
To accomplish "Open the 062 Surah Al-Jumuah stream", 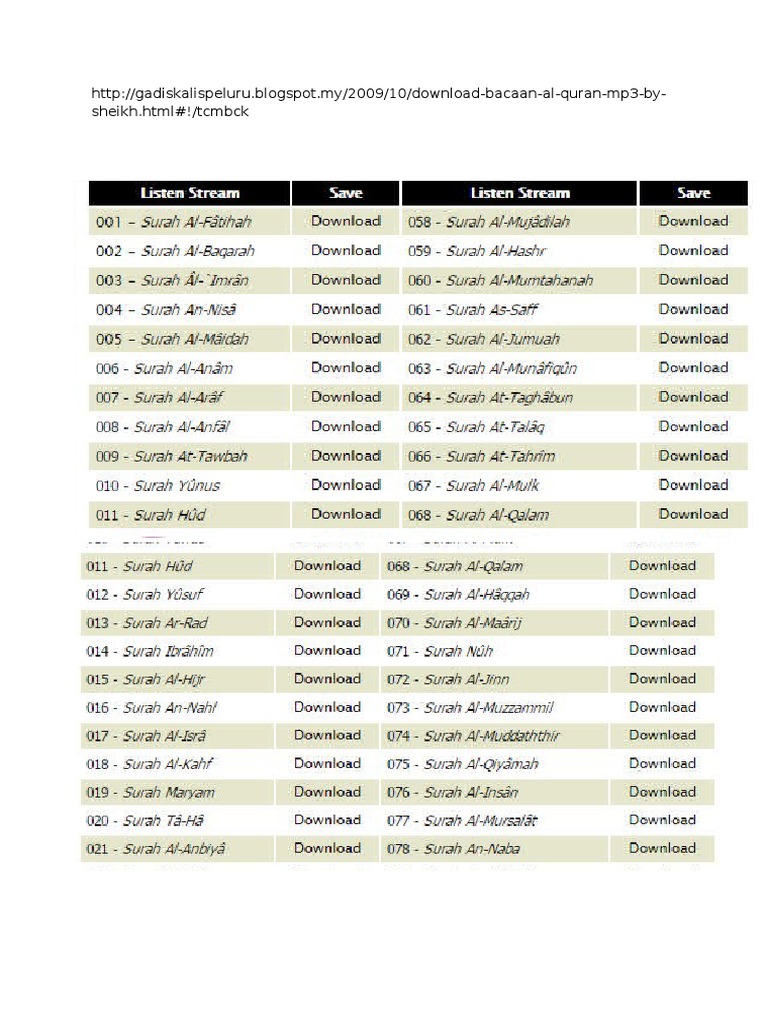I will pyautogui.click(x=484, y=339).
